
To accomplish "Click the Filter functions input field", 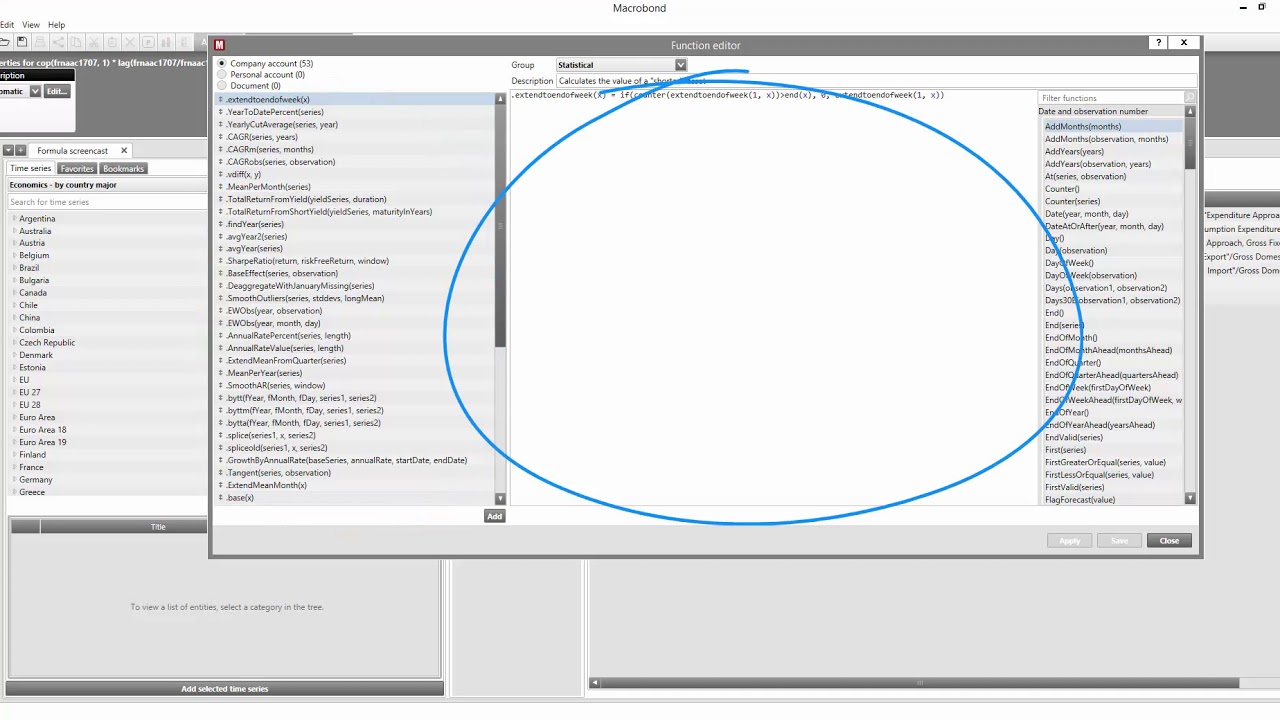I will coord(1111,98).
